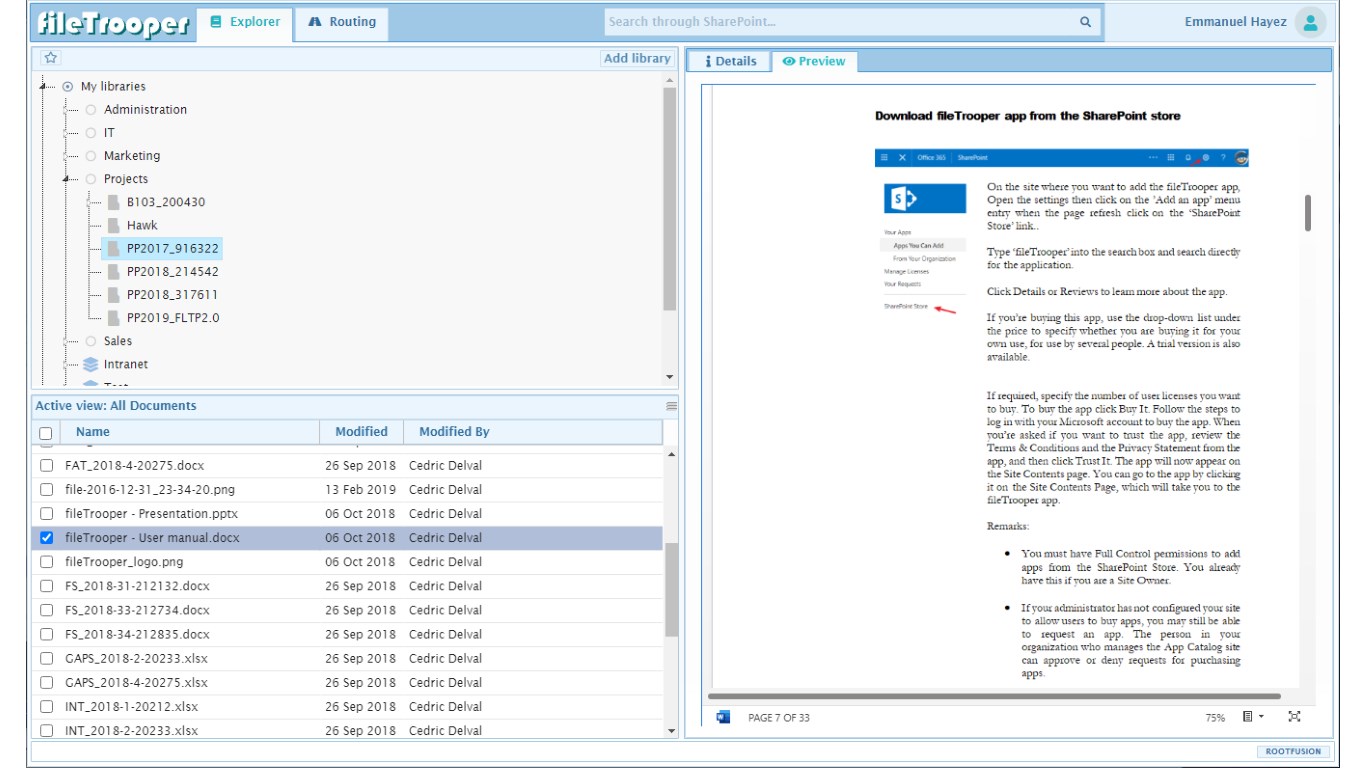
Task: Sort by the Modified By column header
Action: click(x=533, y=432)
